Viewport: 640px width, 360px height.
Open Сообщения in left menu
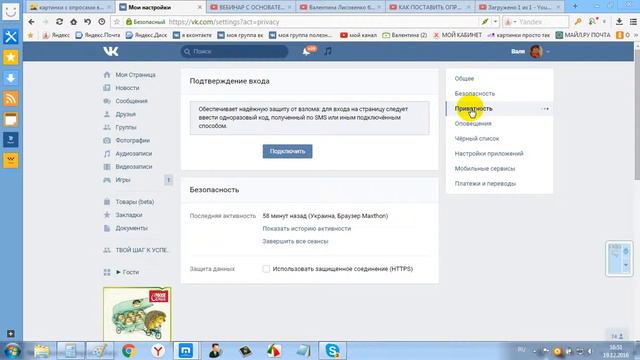[x=131, y=101]
